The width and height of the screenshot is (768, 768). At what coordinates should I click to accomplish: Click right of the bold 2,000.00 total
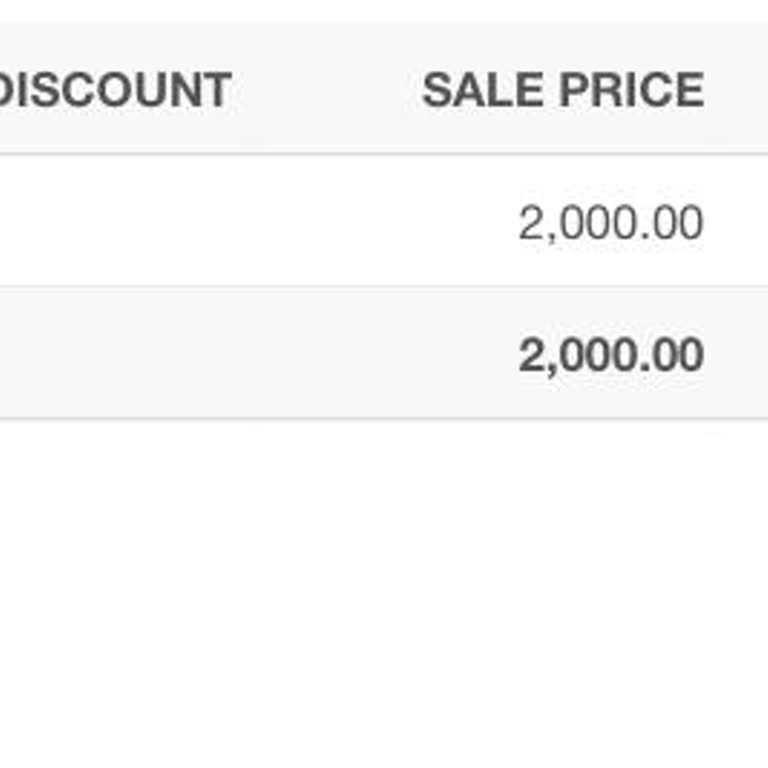(738, 355)
